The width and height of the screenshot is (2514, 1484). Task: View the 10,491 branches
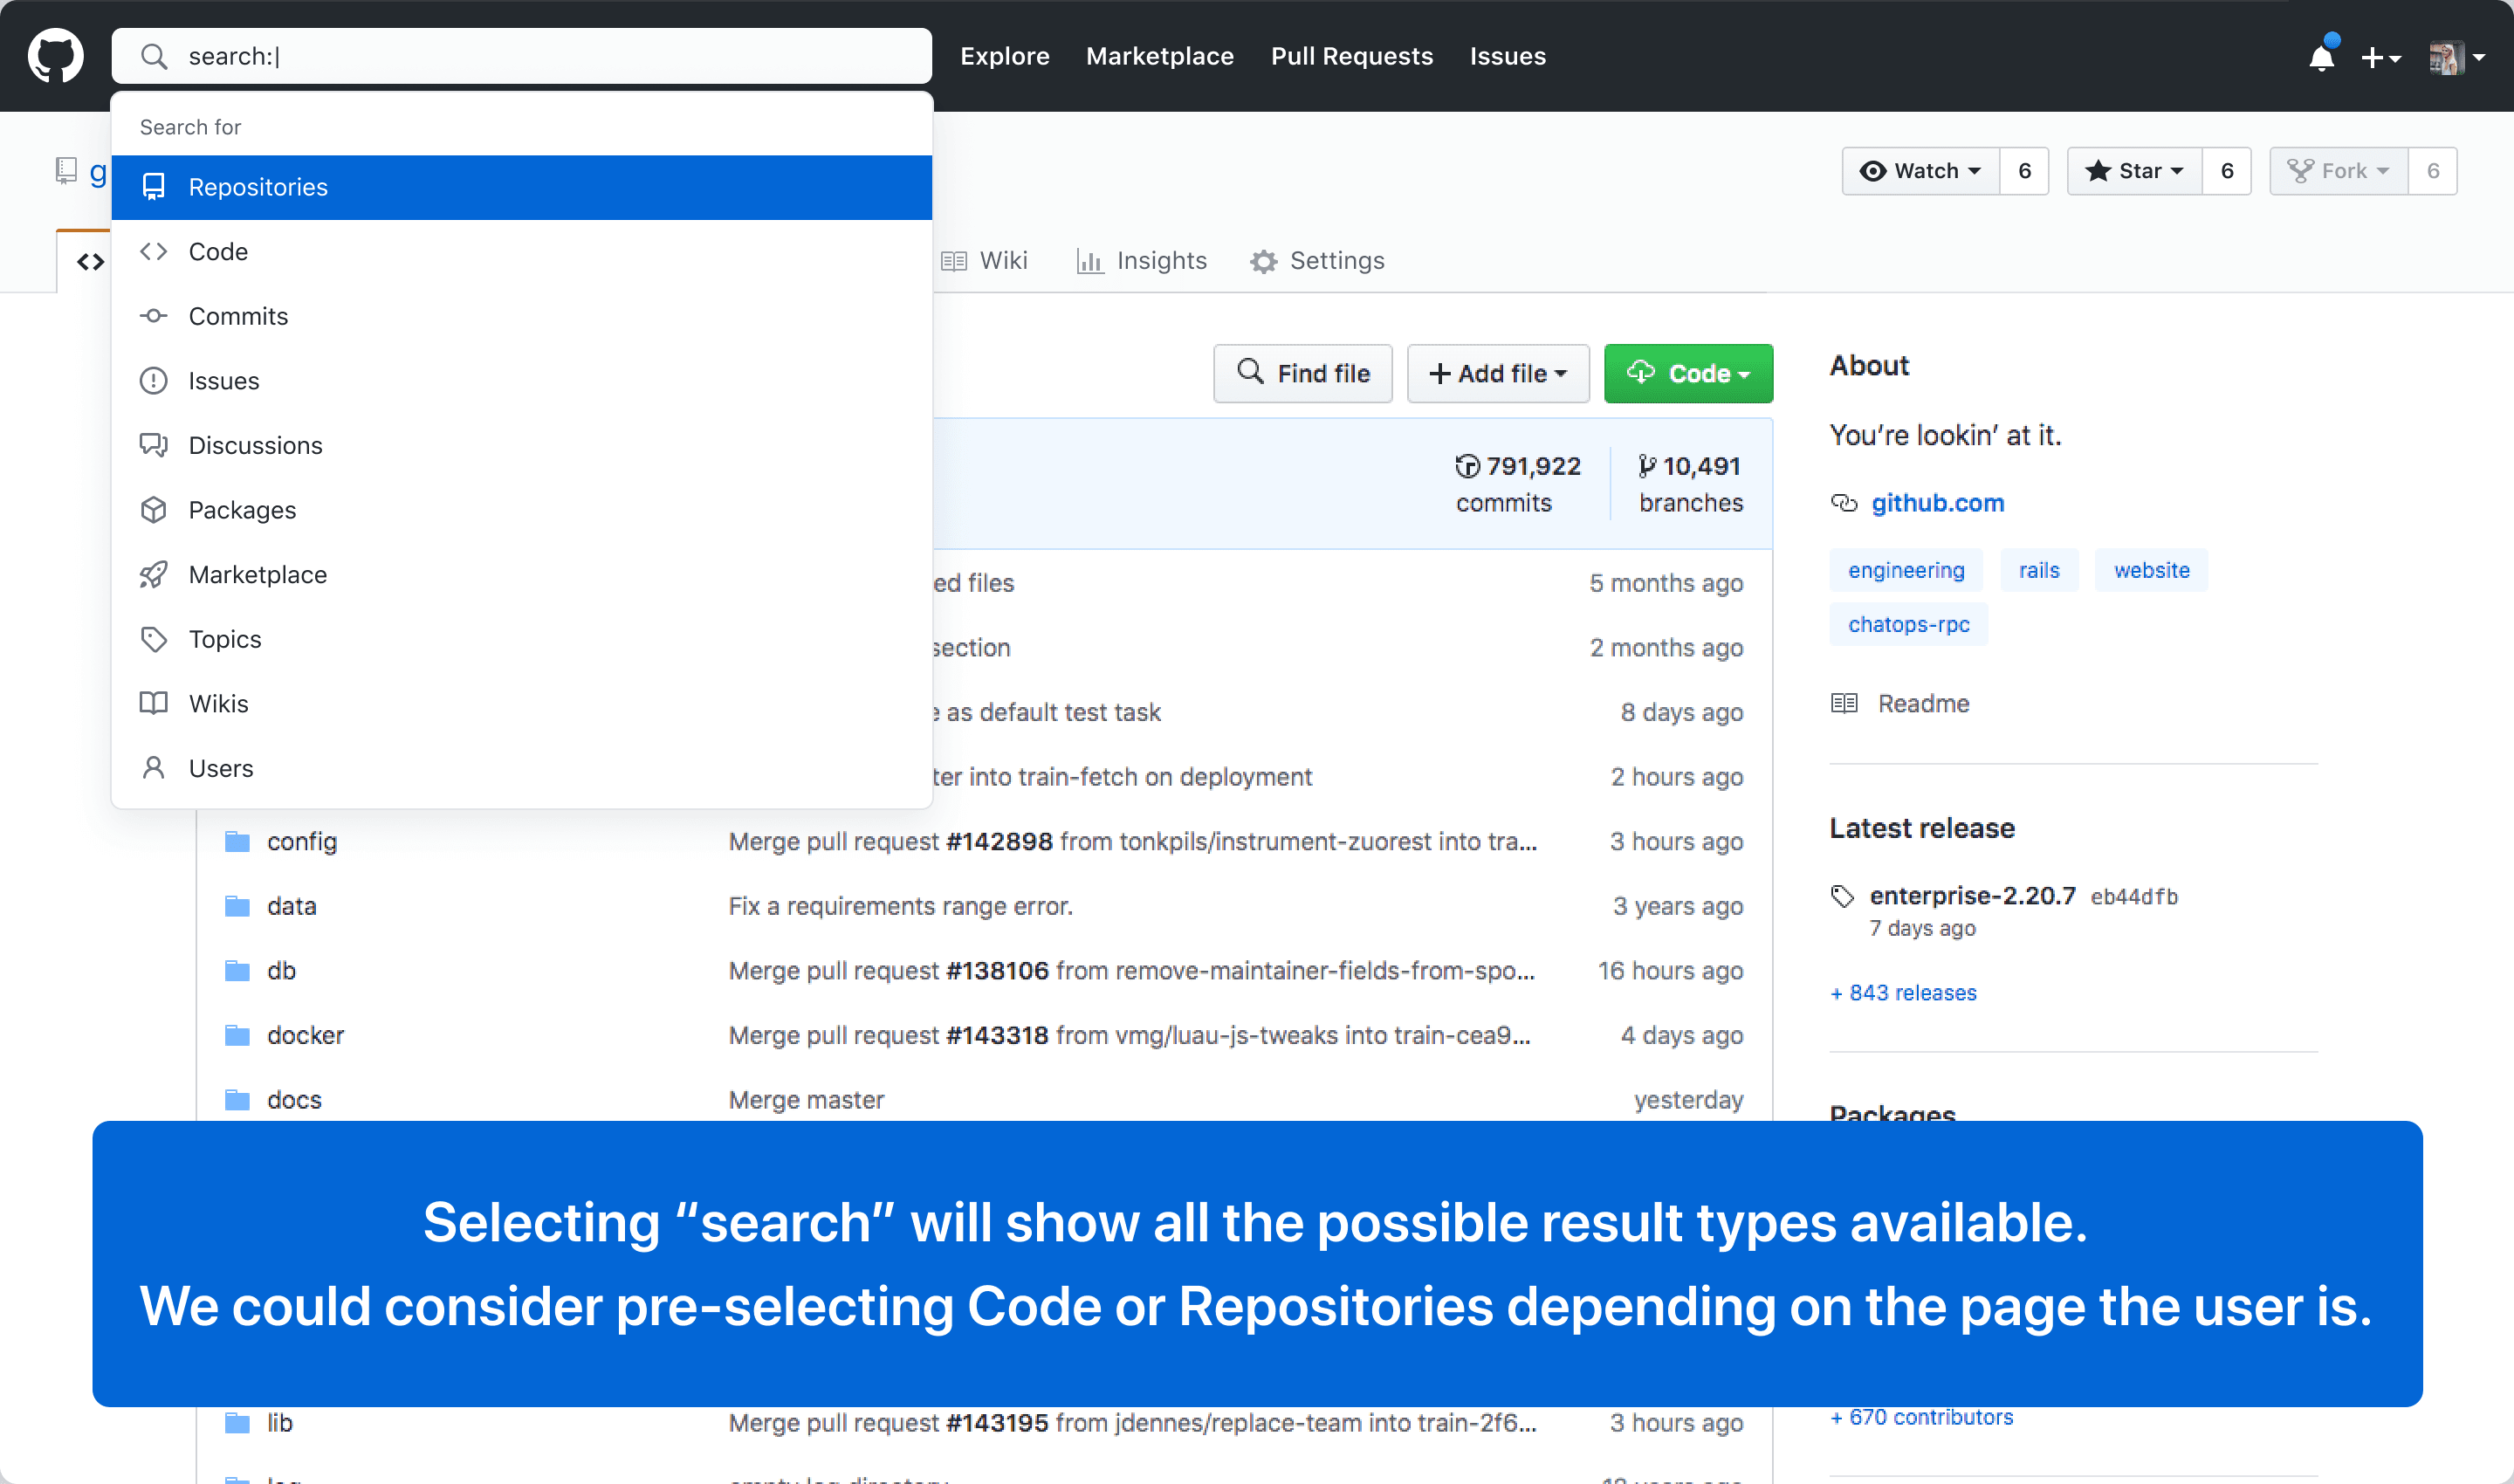(x=1690, y=484)
